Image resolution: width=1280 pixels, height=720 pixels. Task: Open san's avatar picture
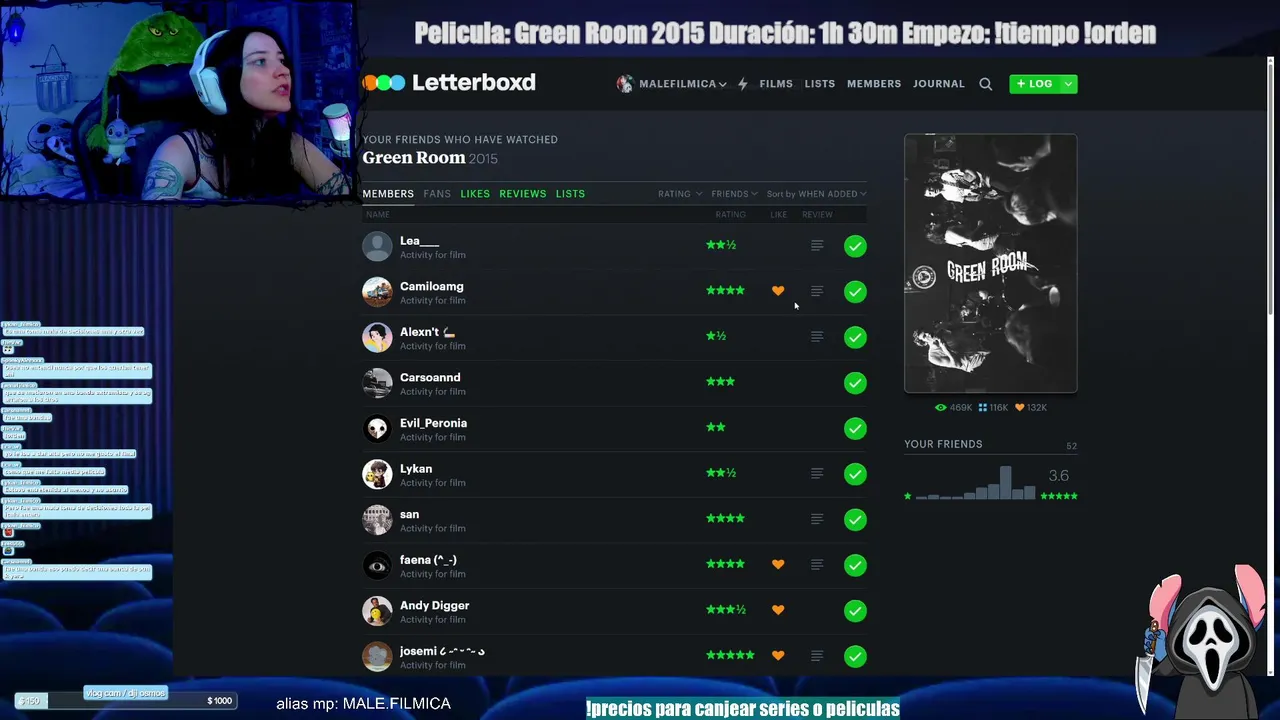pyautogui.click(x=377, y=520)
